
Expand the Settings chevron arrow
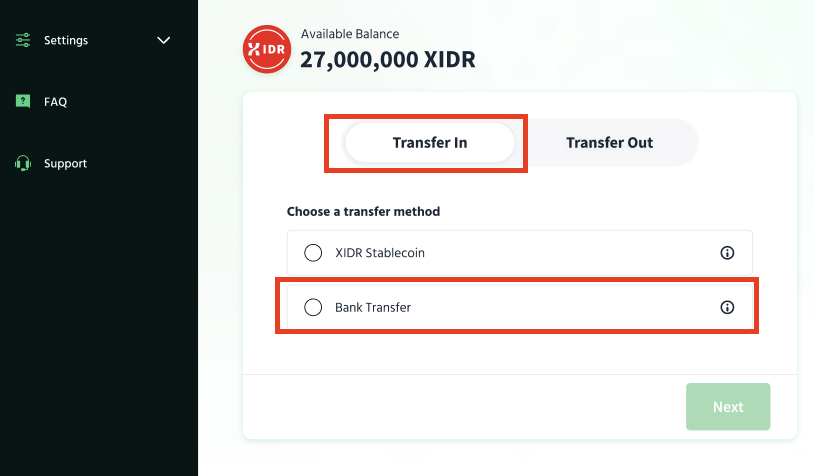164,40
